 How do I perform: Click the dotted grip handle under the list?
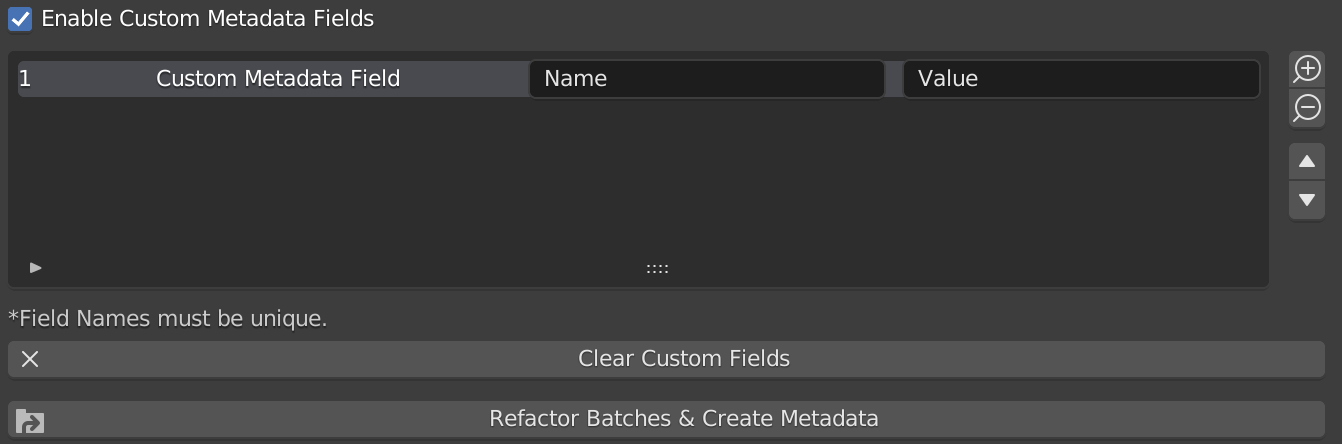(657, 269)
